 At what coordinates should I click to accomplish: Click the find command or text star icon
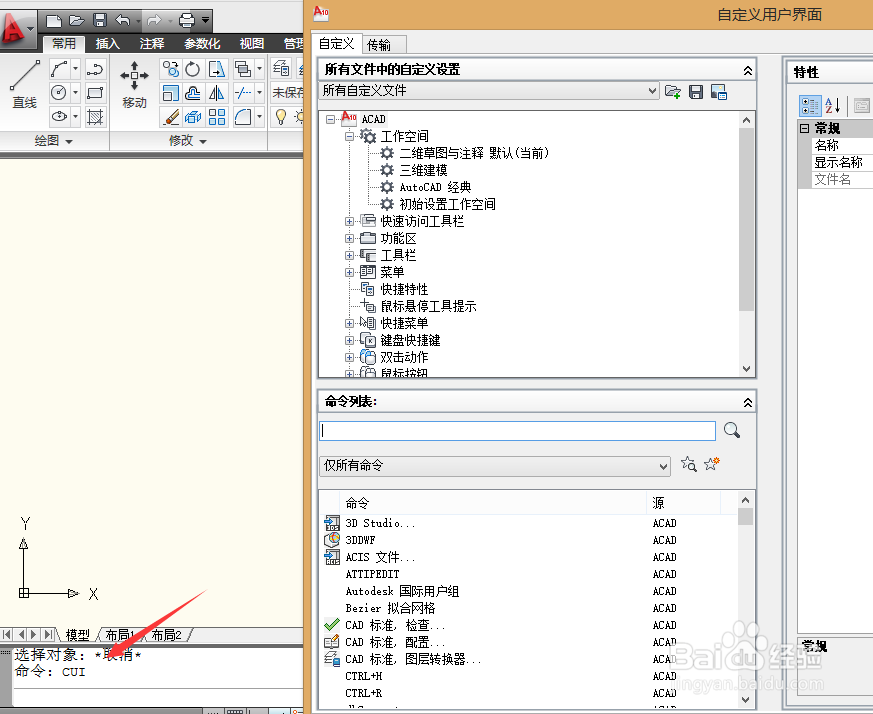pyautogui.click(x=689, y=464)
